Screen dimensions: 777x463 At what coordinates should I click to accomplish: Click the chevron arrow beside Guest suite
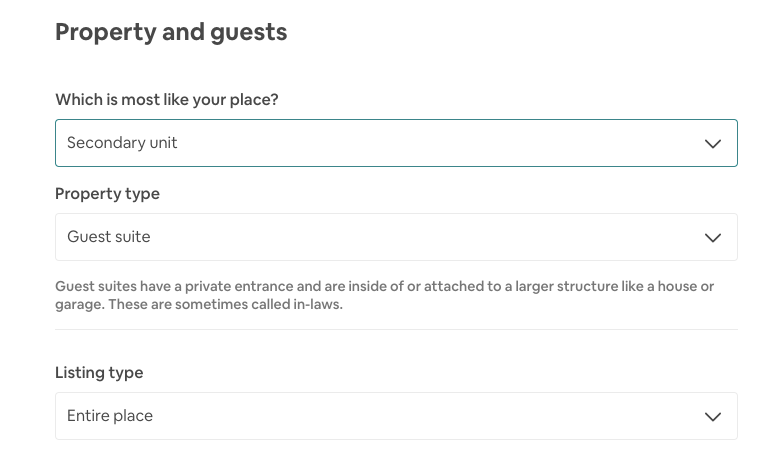click(x=712, y=238)
